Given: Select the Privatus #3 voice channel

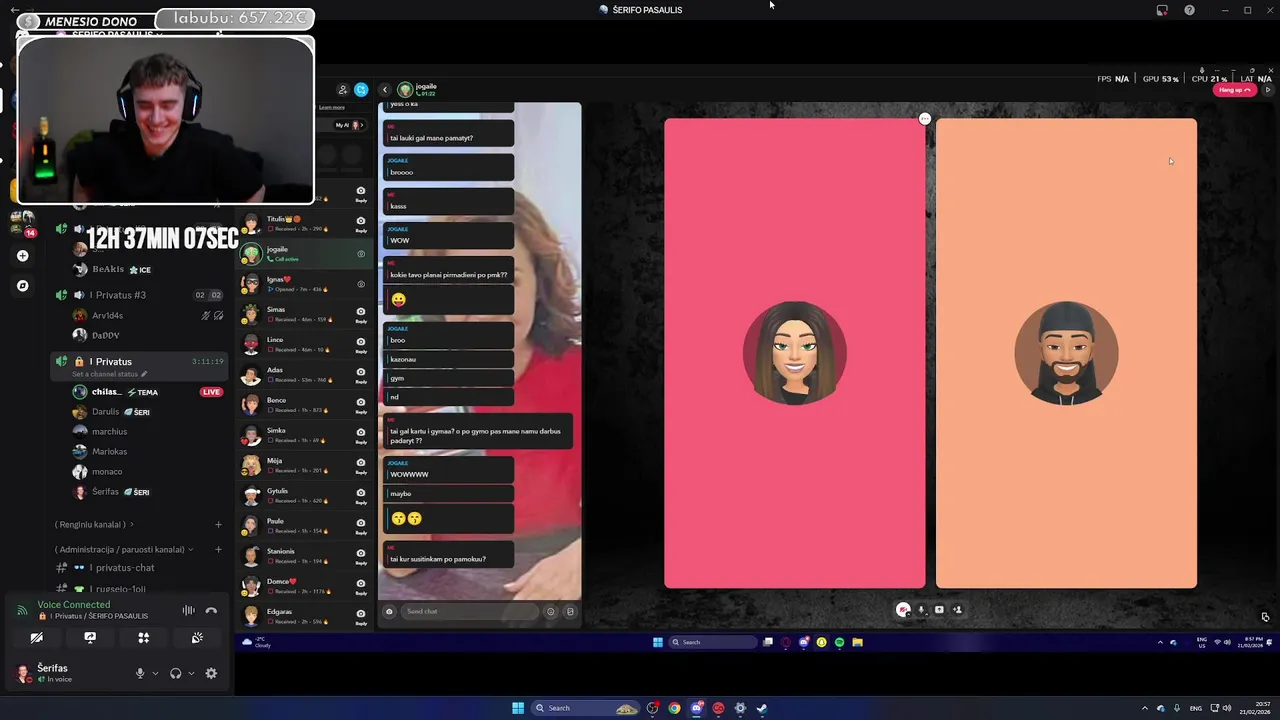Looking at the screenshot, I should click(140, 295).
